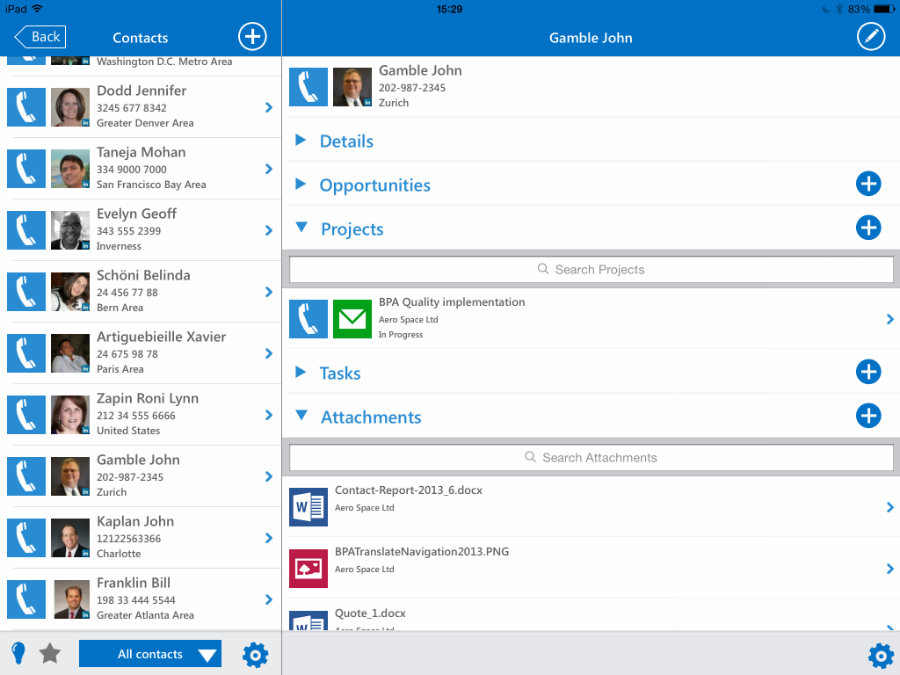Tap Taneja Mohan's profile photo
Image resolution: width=900 pixels, height=675 pixels.
(70, 168)
